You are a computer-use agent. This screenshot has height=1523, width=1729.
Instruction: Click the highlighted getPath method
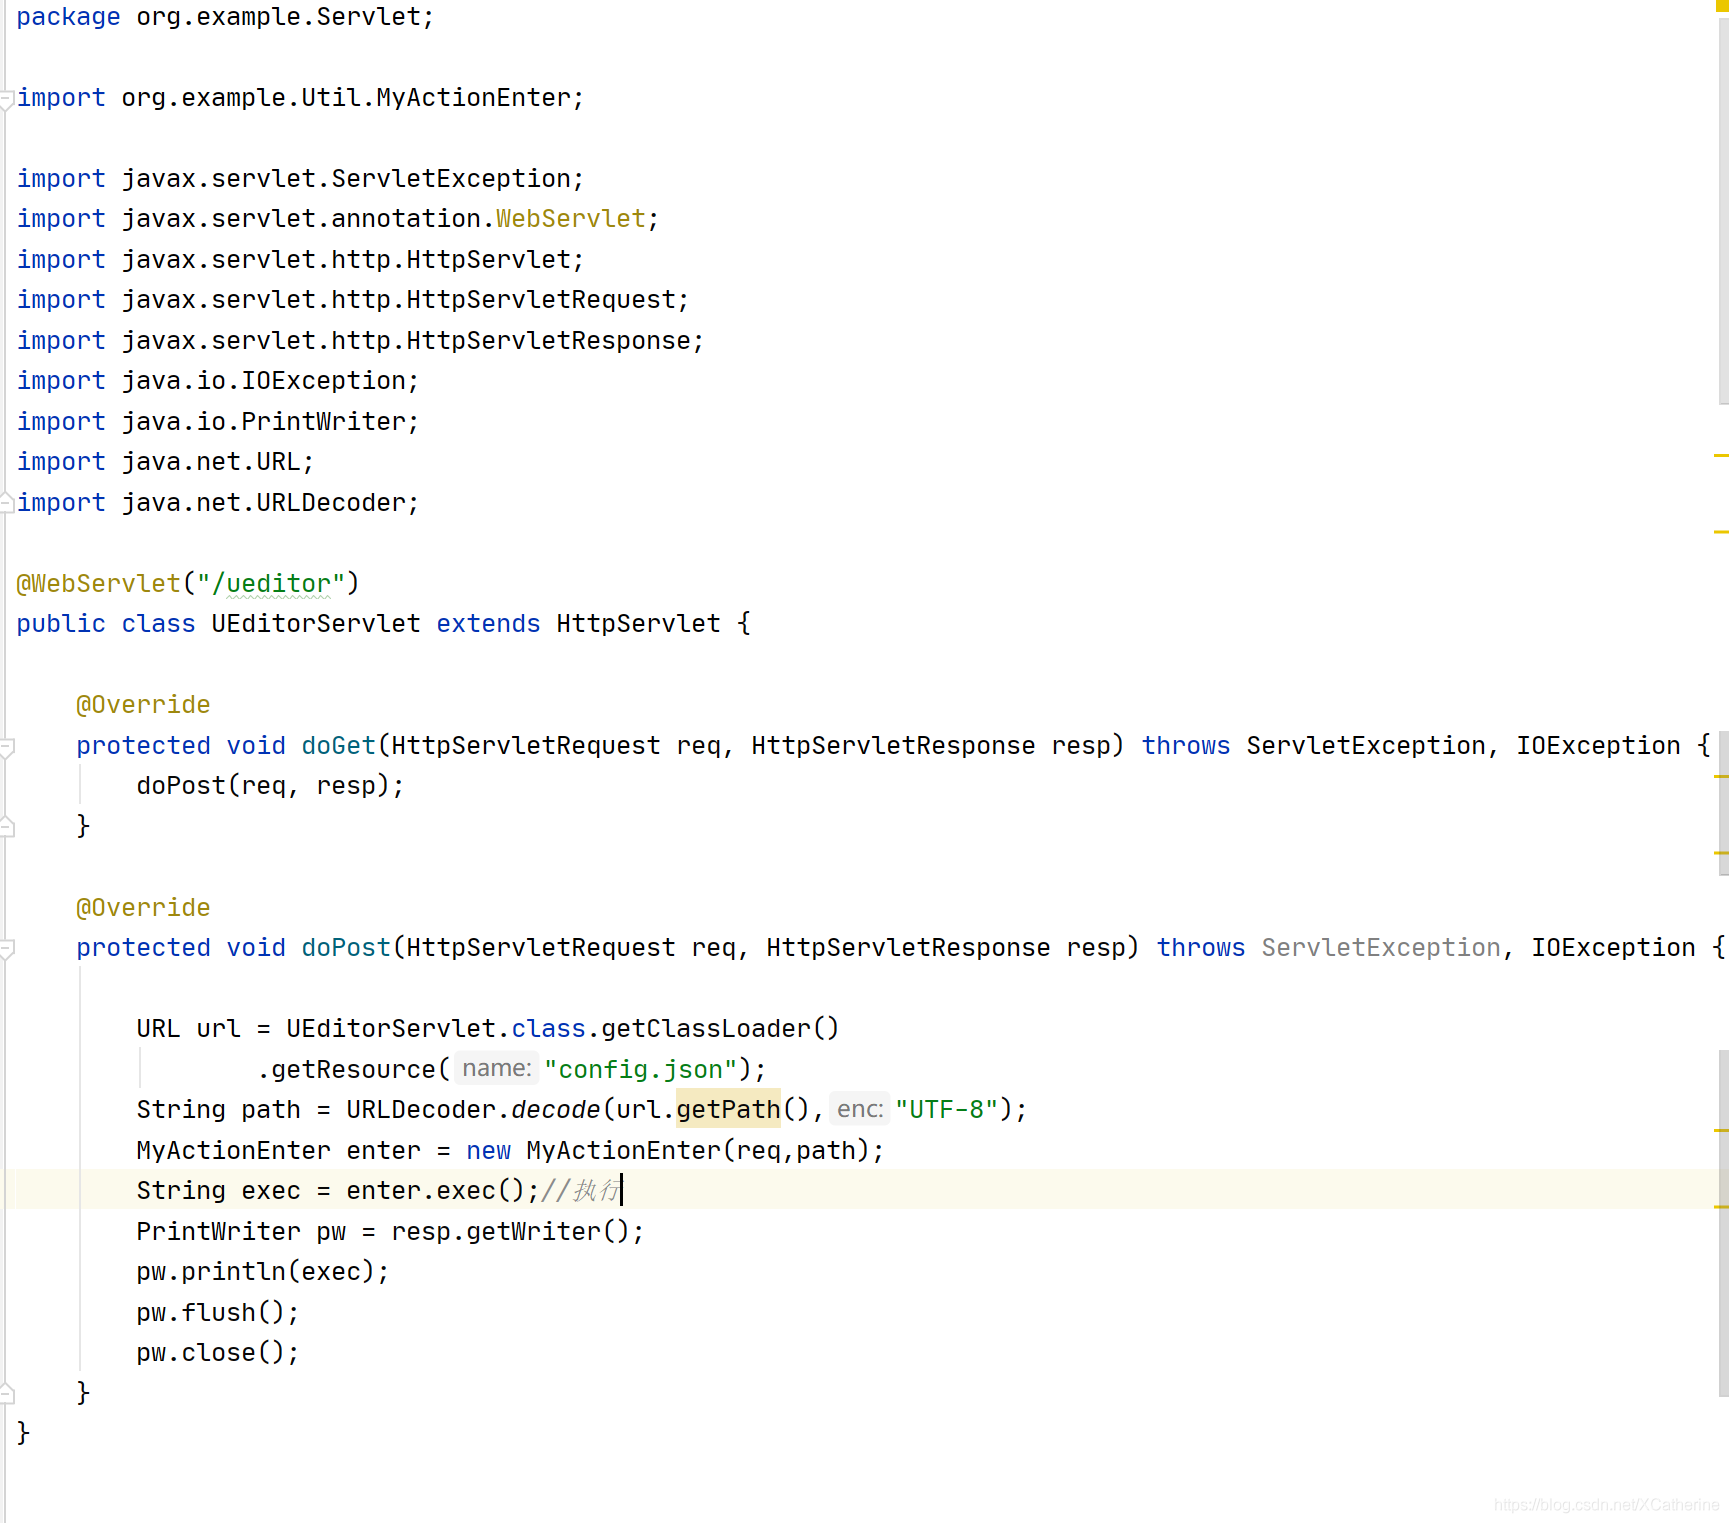click(728, 1110)
